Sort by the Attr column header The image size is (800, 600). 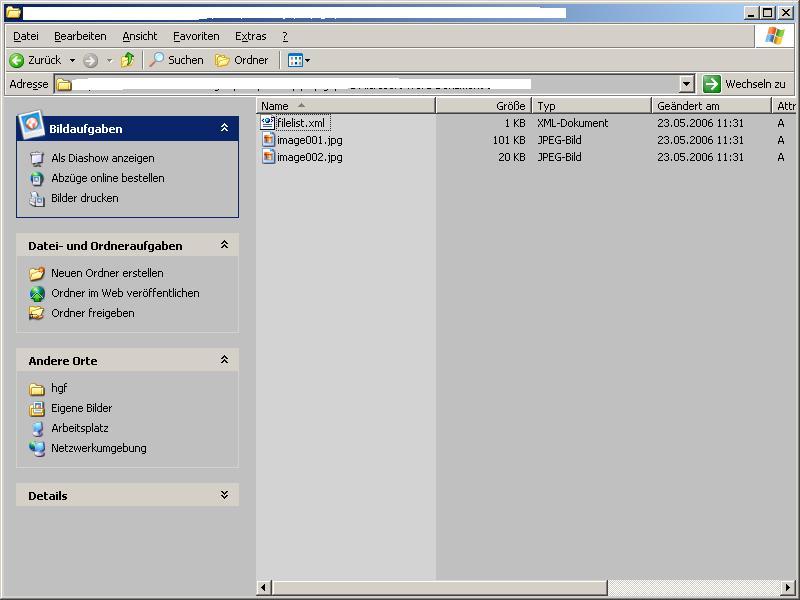pyautogui.click(x=785, y=106)
